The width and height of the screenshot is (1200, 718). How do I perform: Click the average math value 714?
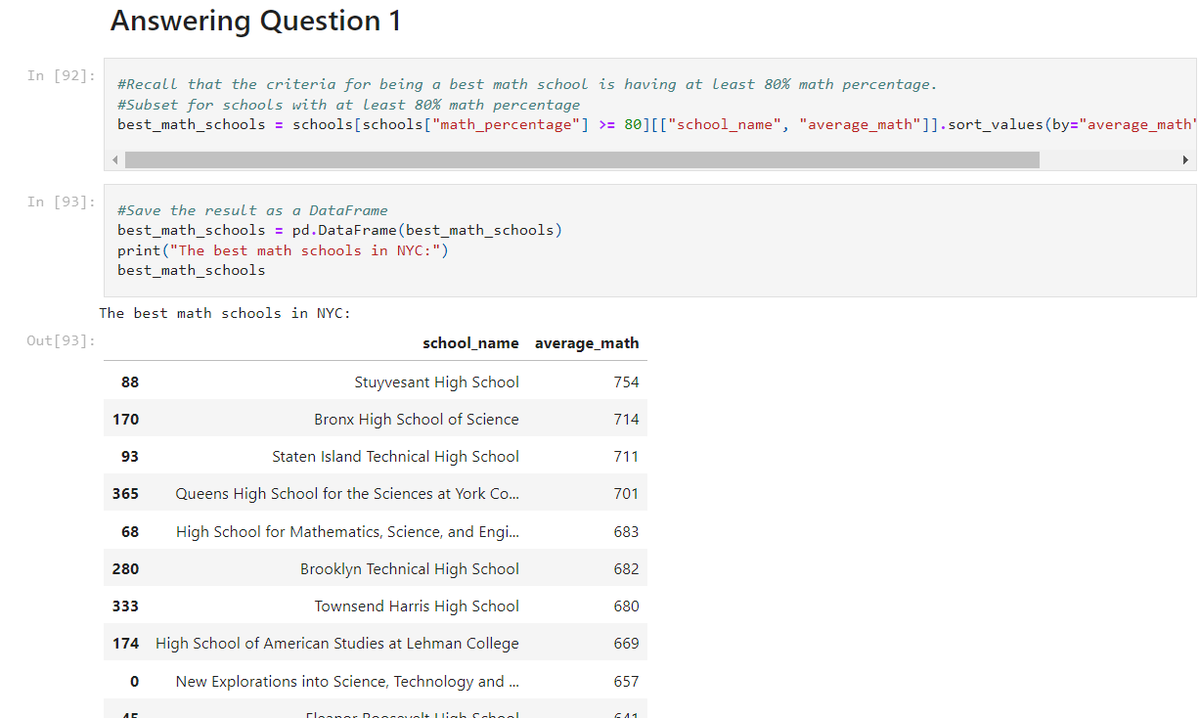[x=626, y=419]
